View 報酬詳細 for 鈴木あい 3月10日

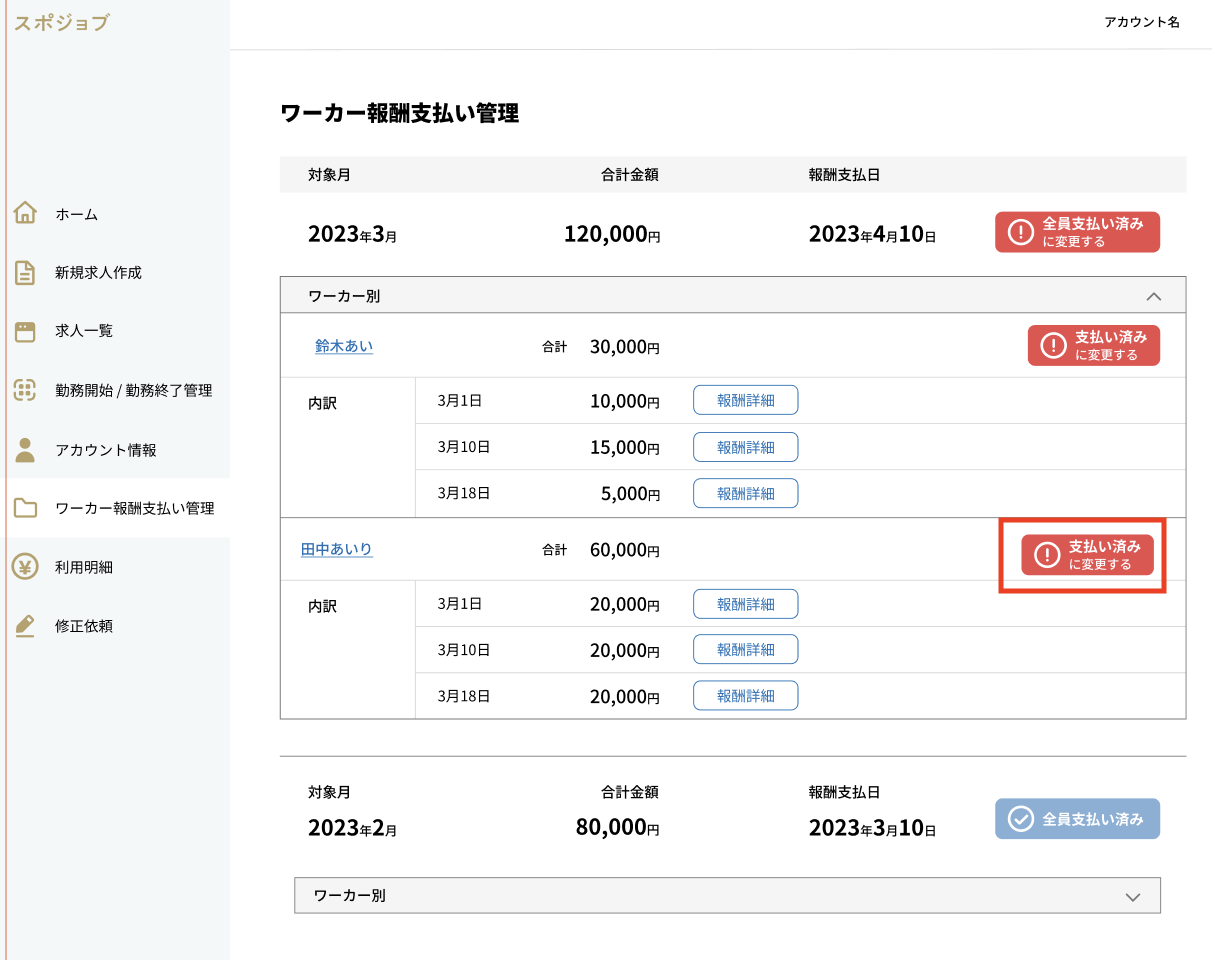point(745,447)
